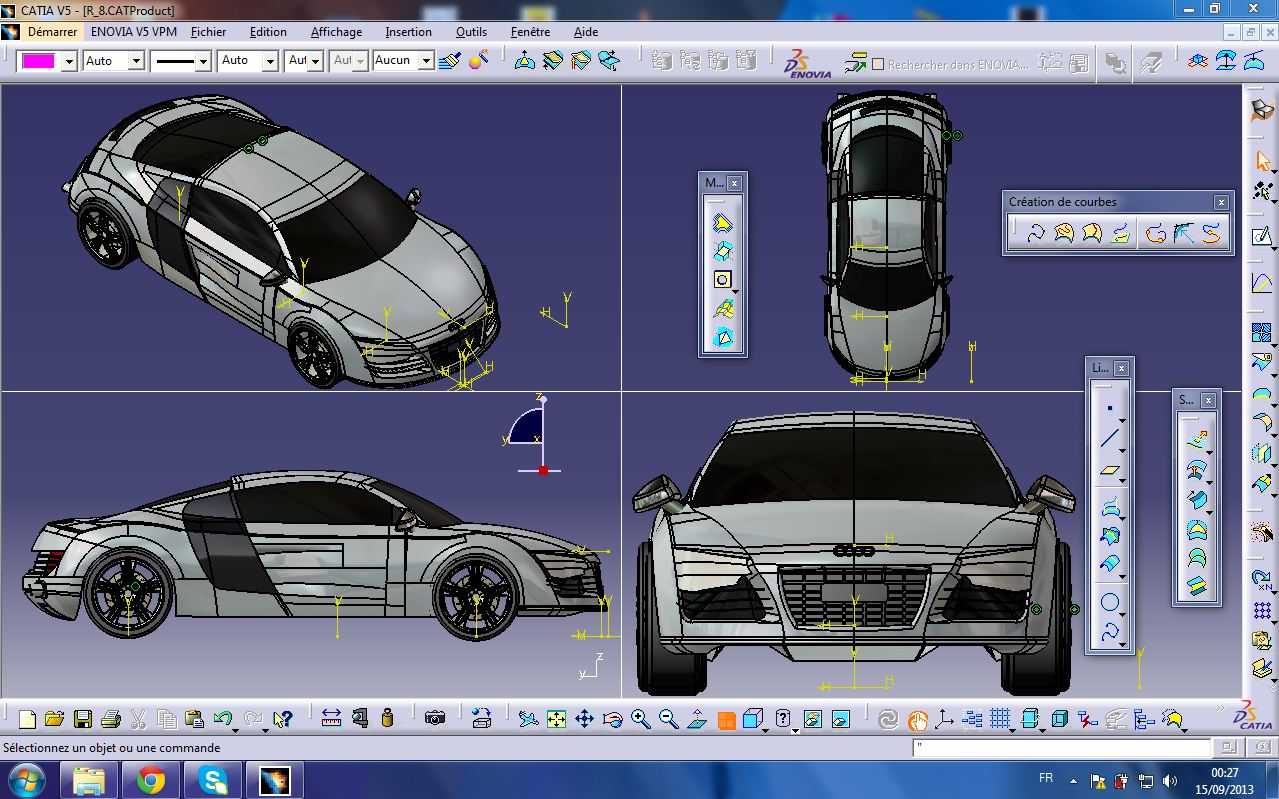Open the first Auto transparency dropdown
This screenshot has height=799, width=1279.
click(136, 62)
